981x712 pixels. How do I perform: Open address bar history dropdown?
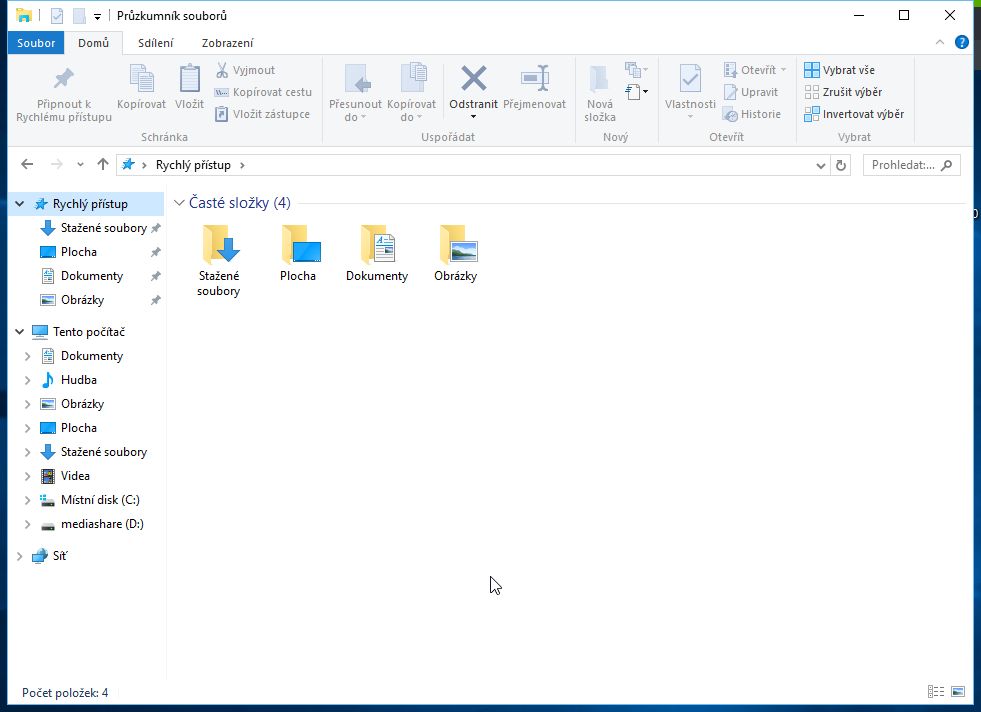821,165
